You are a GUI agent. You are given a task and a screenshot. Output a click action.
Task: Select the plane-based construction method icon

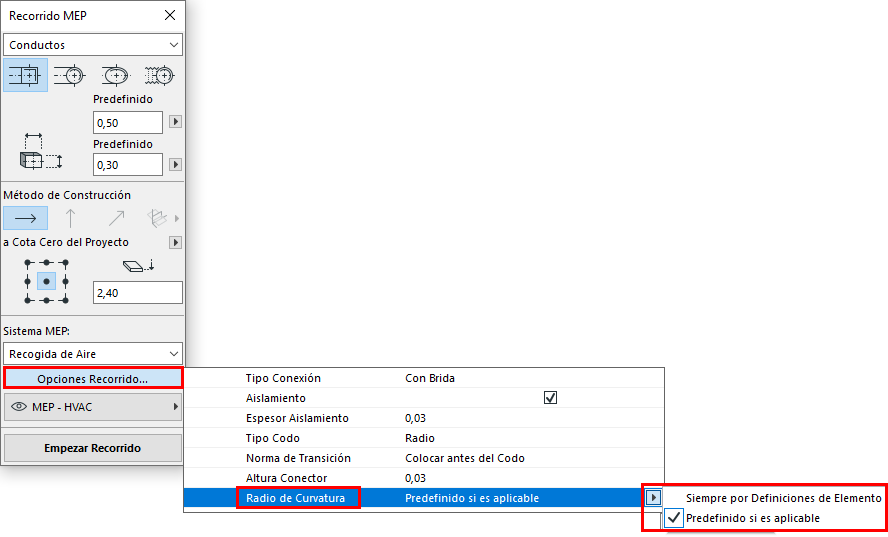pyautogui.click(x=157, y=218)
